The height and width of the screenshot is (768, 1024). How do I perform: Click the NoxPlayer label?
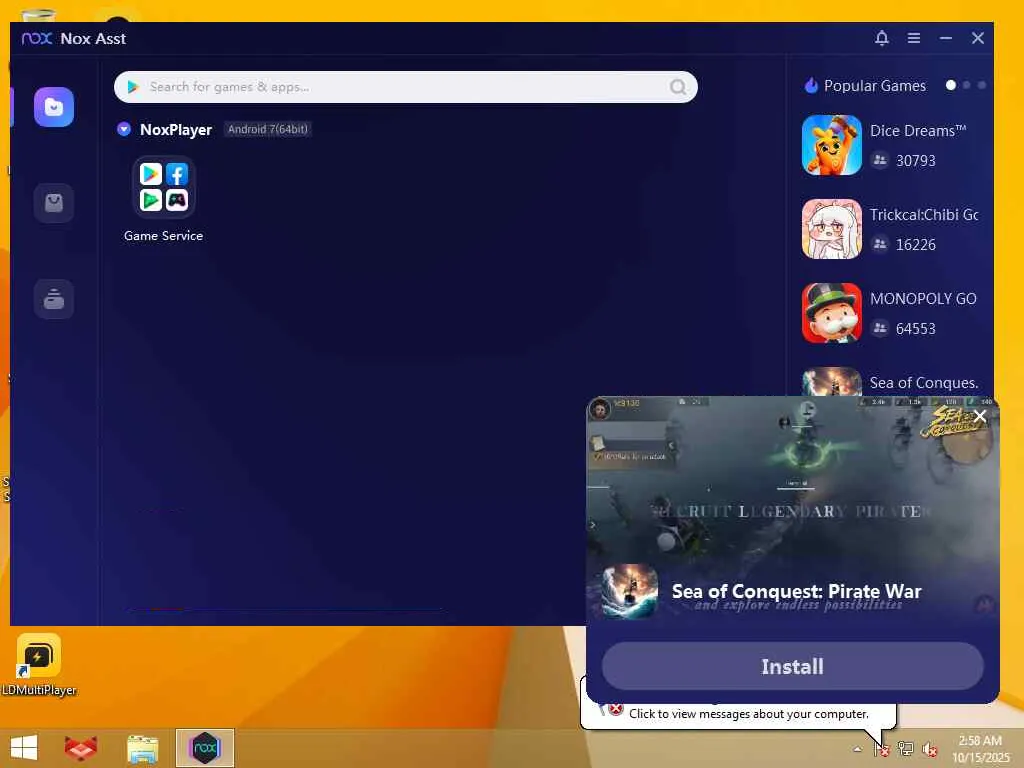point(176,130)
